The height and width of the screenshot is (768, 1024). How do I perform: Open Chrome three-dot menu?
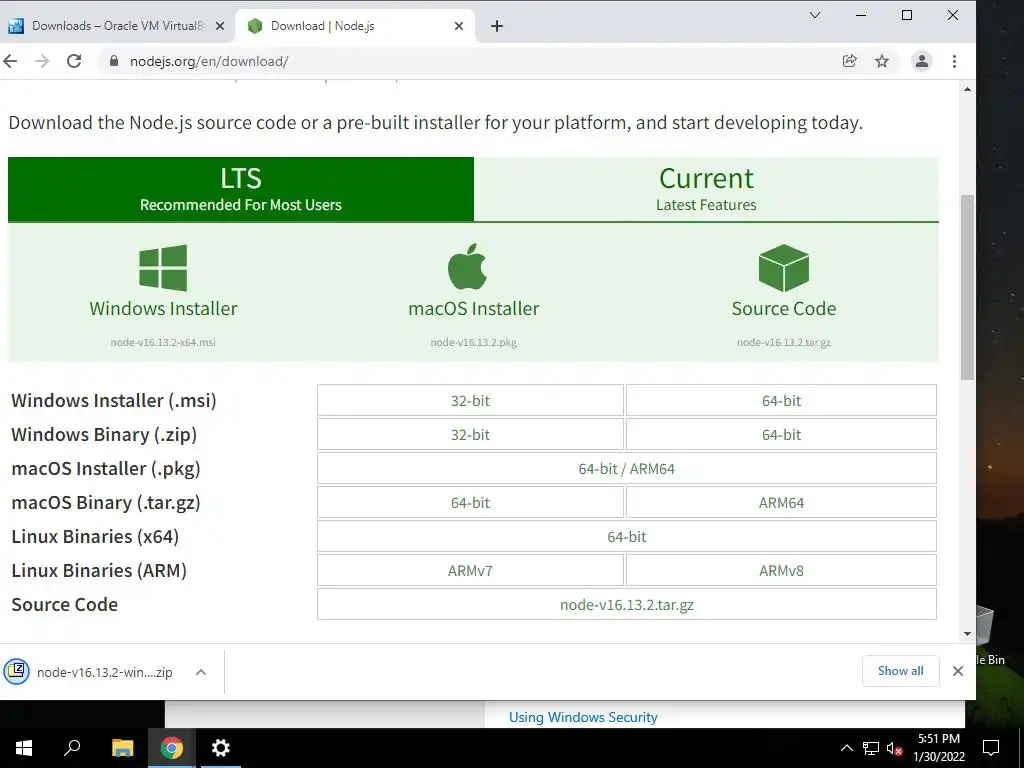tap(954, 61)
